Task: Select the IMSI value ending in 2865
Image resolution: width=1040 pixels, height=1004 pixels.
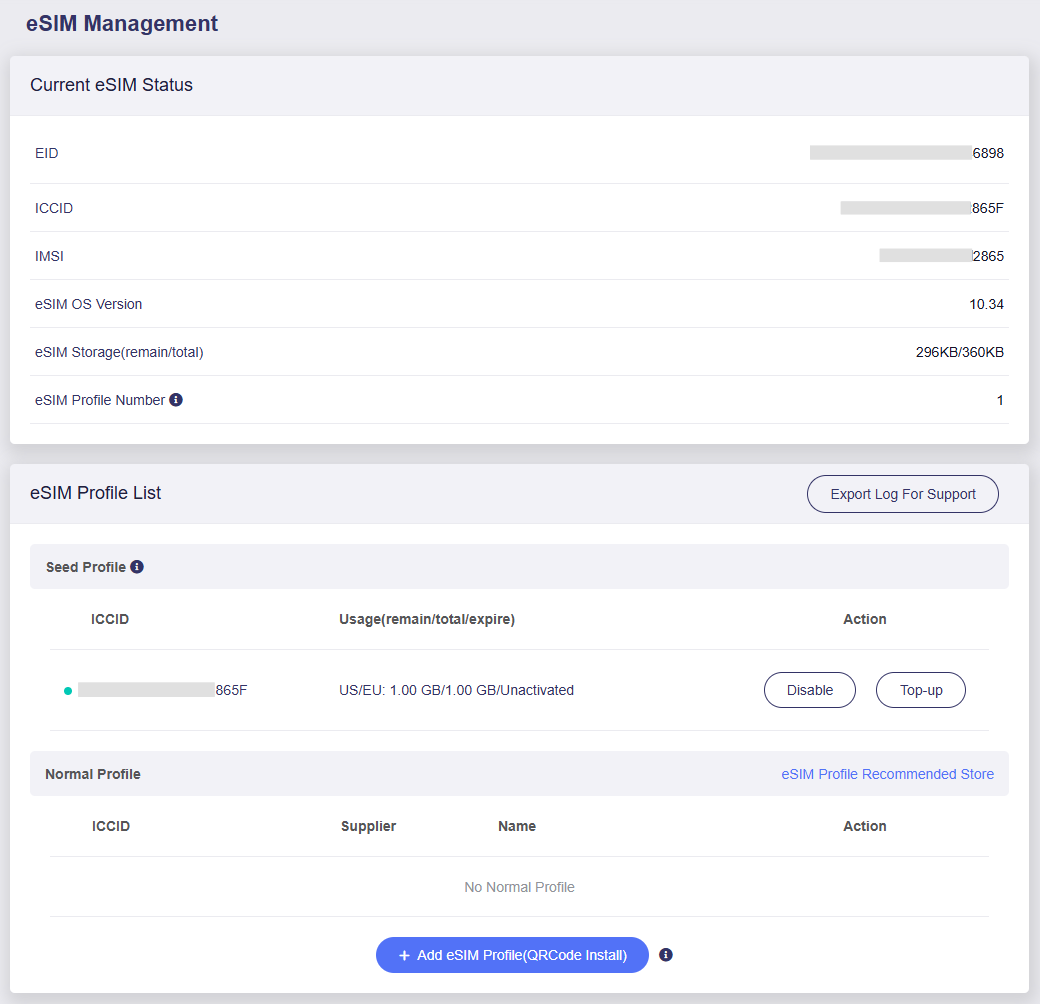Action: (x=941, y=256)
